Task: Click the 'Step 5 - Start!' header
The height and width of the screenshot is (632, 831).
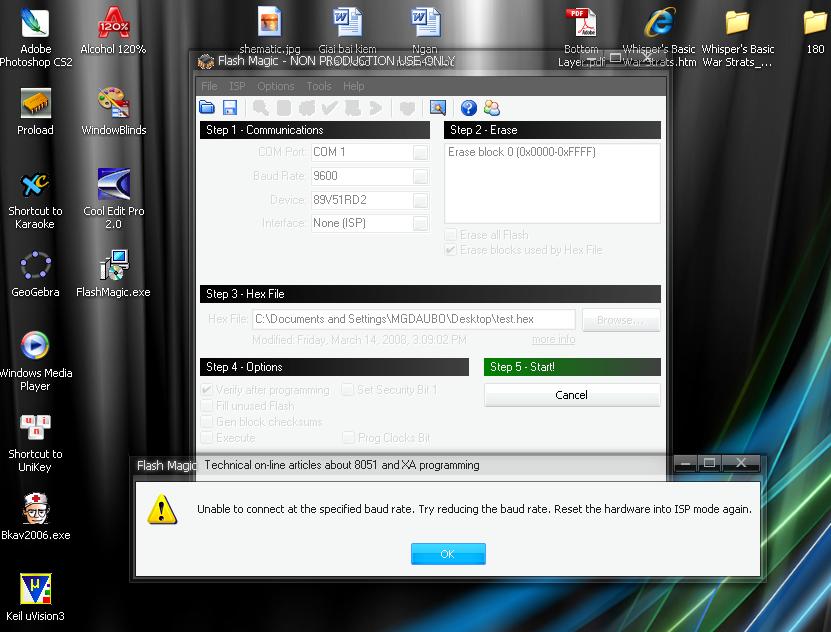Action: click(x=572, y=367)
